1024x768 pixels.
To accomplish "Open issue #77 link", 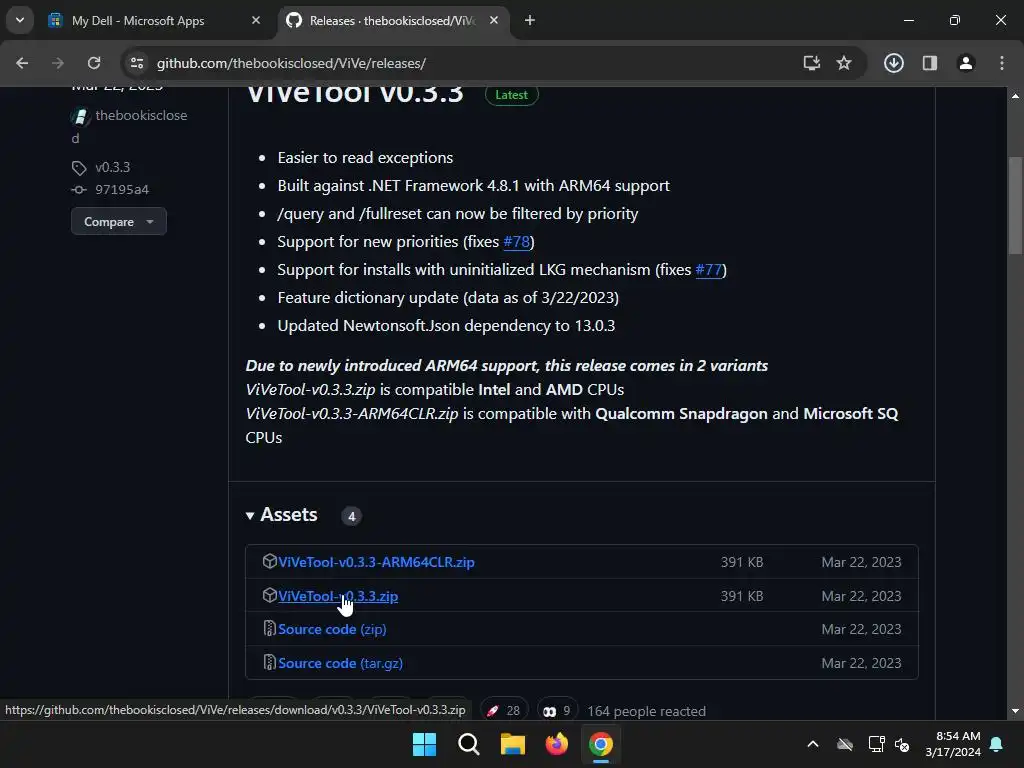I will (x=709, y=270).
